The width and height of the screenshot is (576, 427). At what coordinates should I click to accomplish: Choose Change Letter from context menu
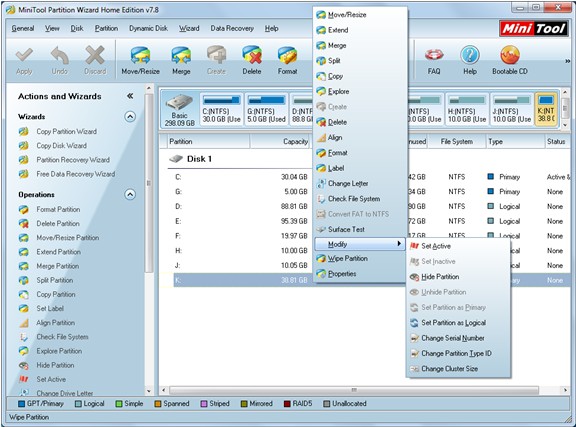(360, 183)
